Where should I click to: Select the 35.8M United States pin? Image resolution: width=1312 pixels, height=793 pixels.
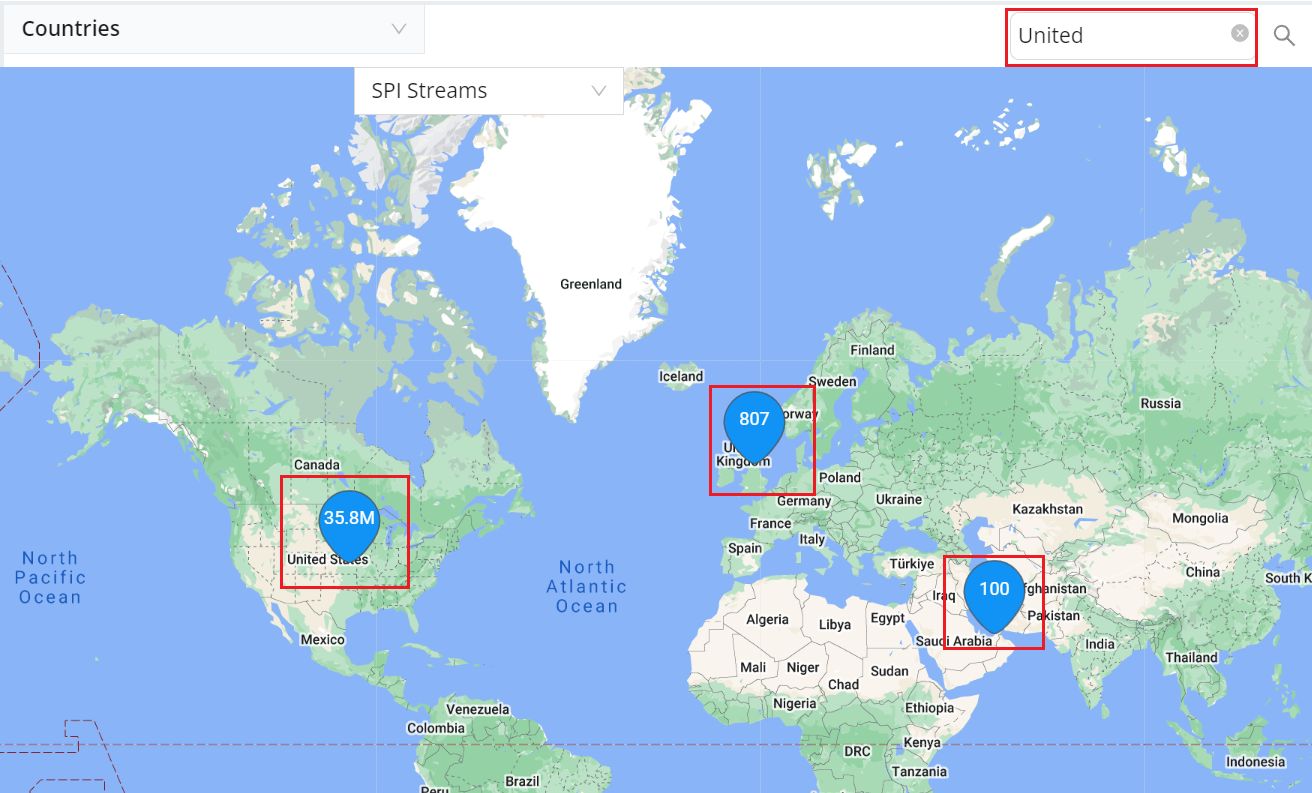coord(350,526)
